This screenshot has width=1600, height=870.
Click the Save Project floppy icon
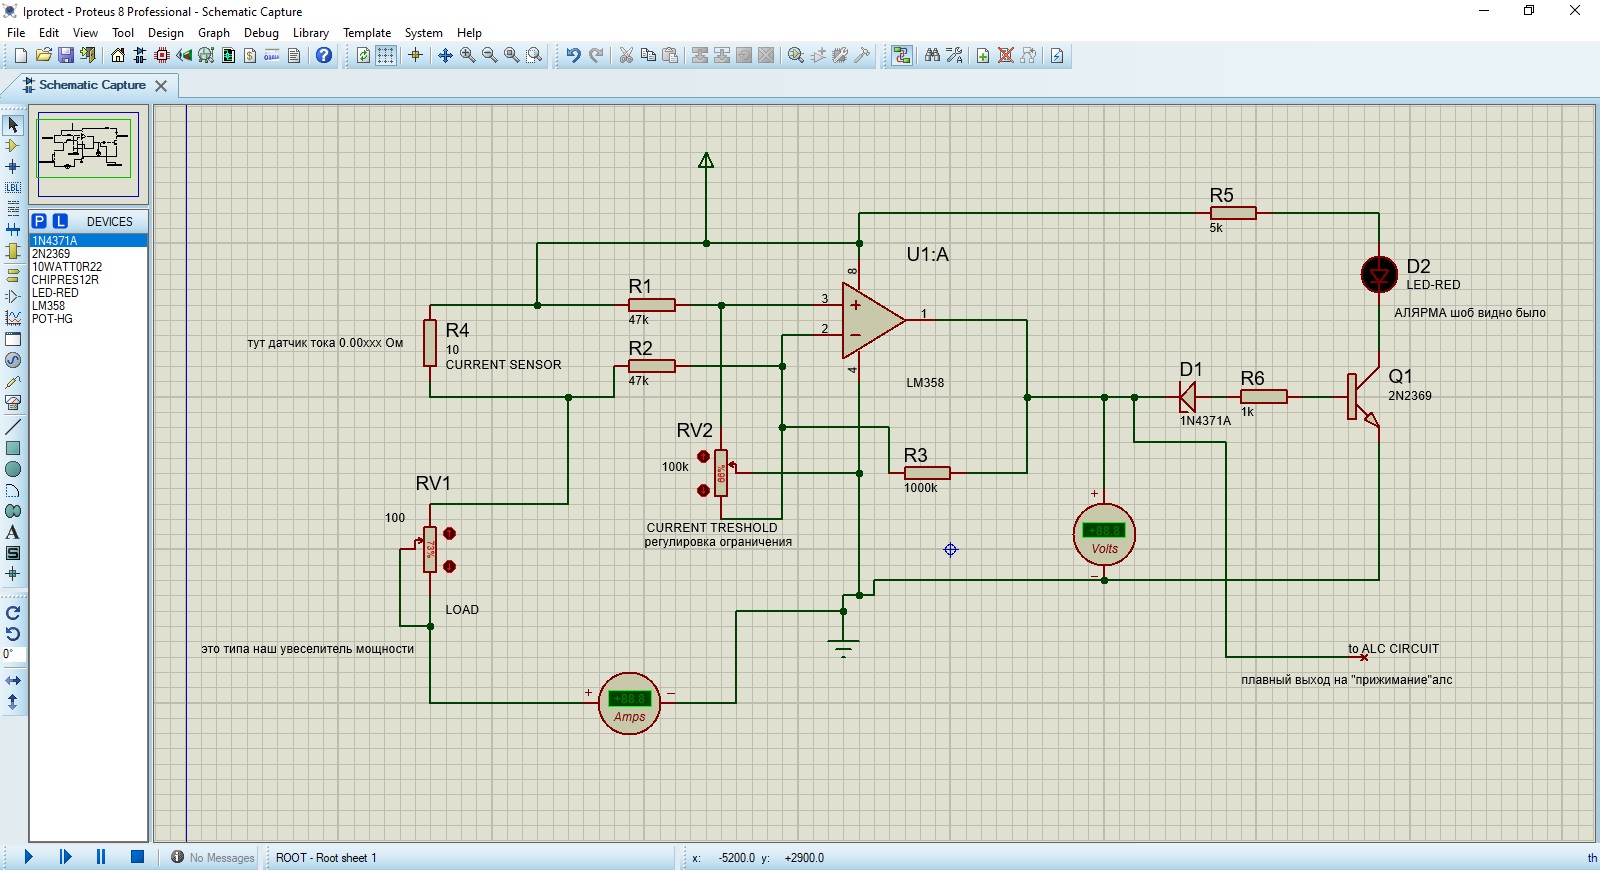(x=66, y=56)
